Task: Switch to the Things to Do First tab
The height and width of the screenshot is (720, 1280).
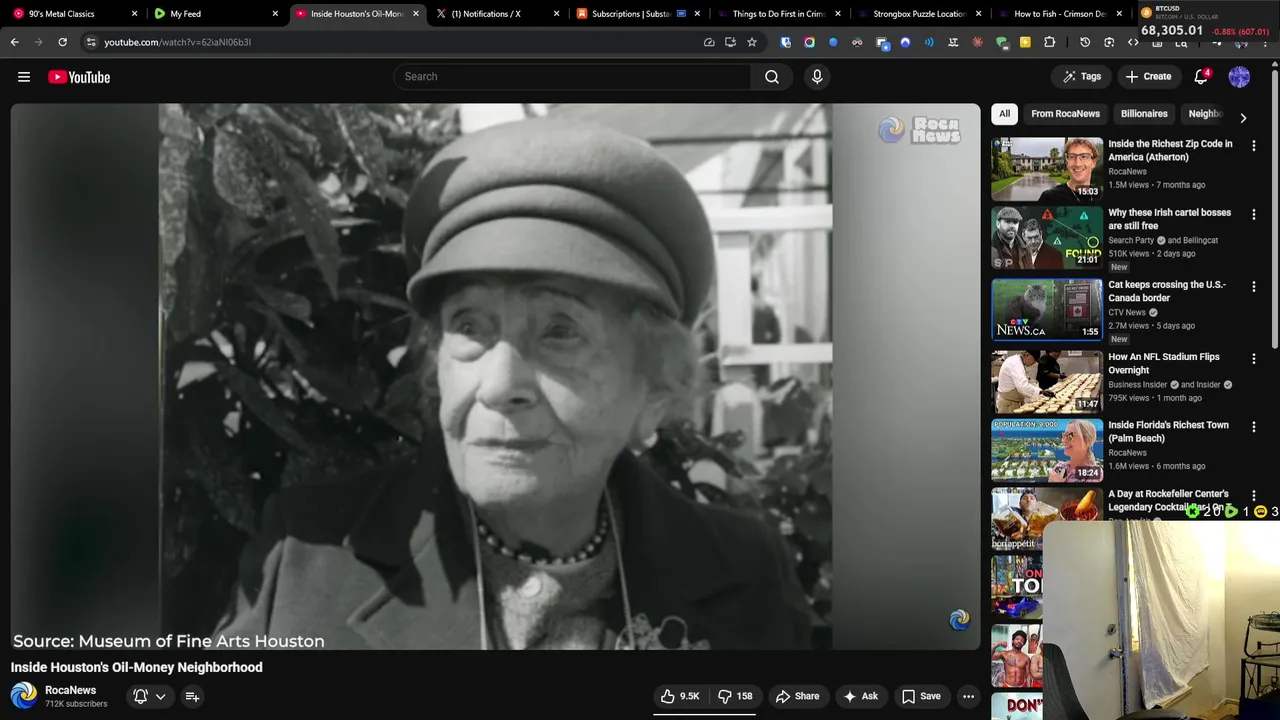Action: [x=778, y=14]
